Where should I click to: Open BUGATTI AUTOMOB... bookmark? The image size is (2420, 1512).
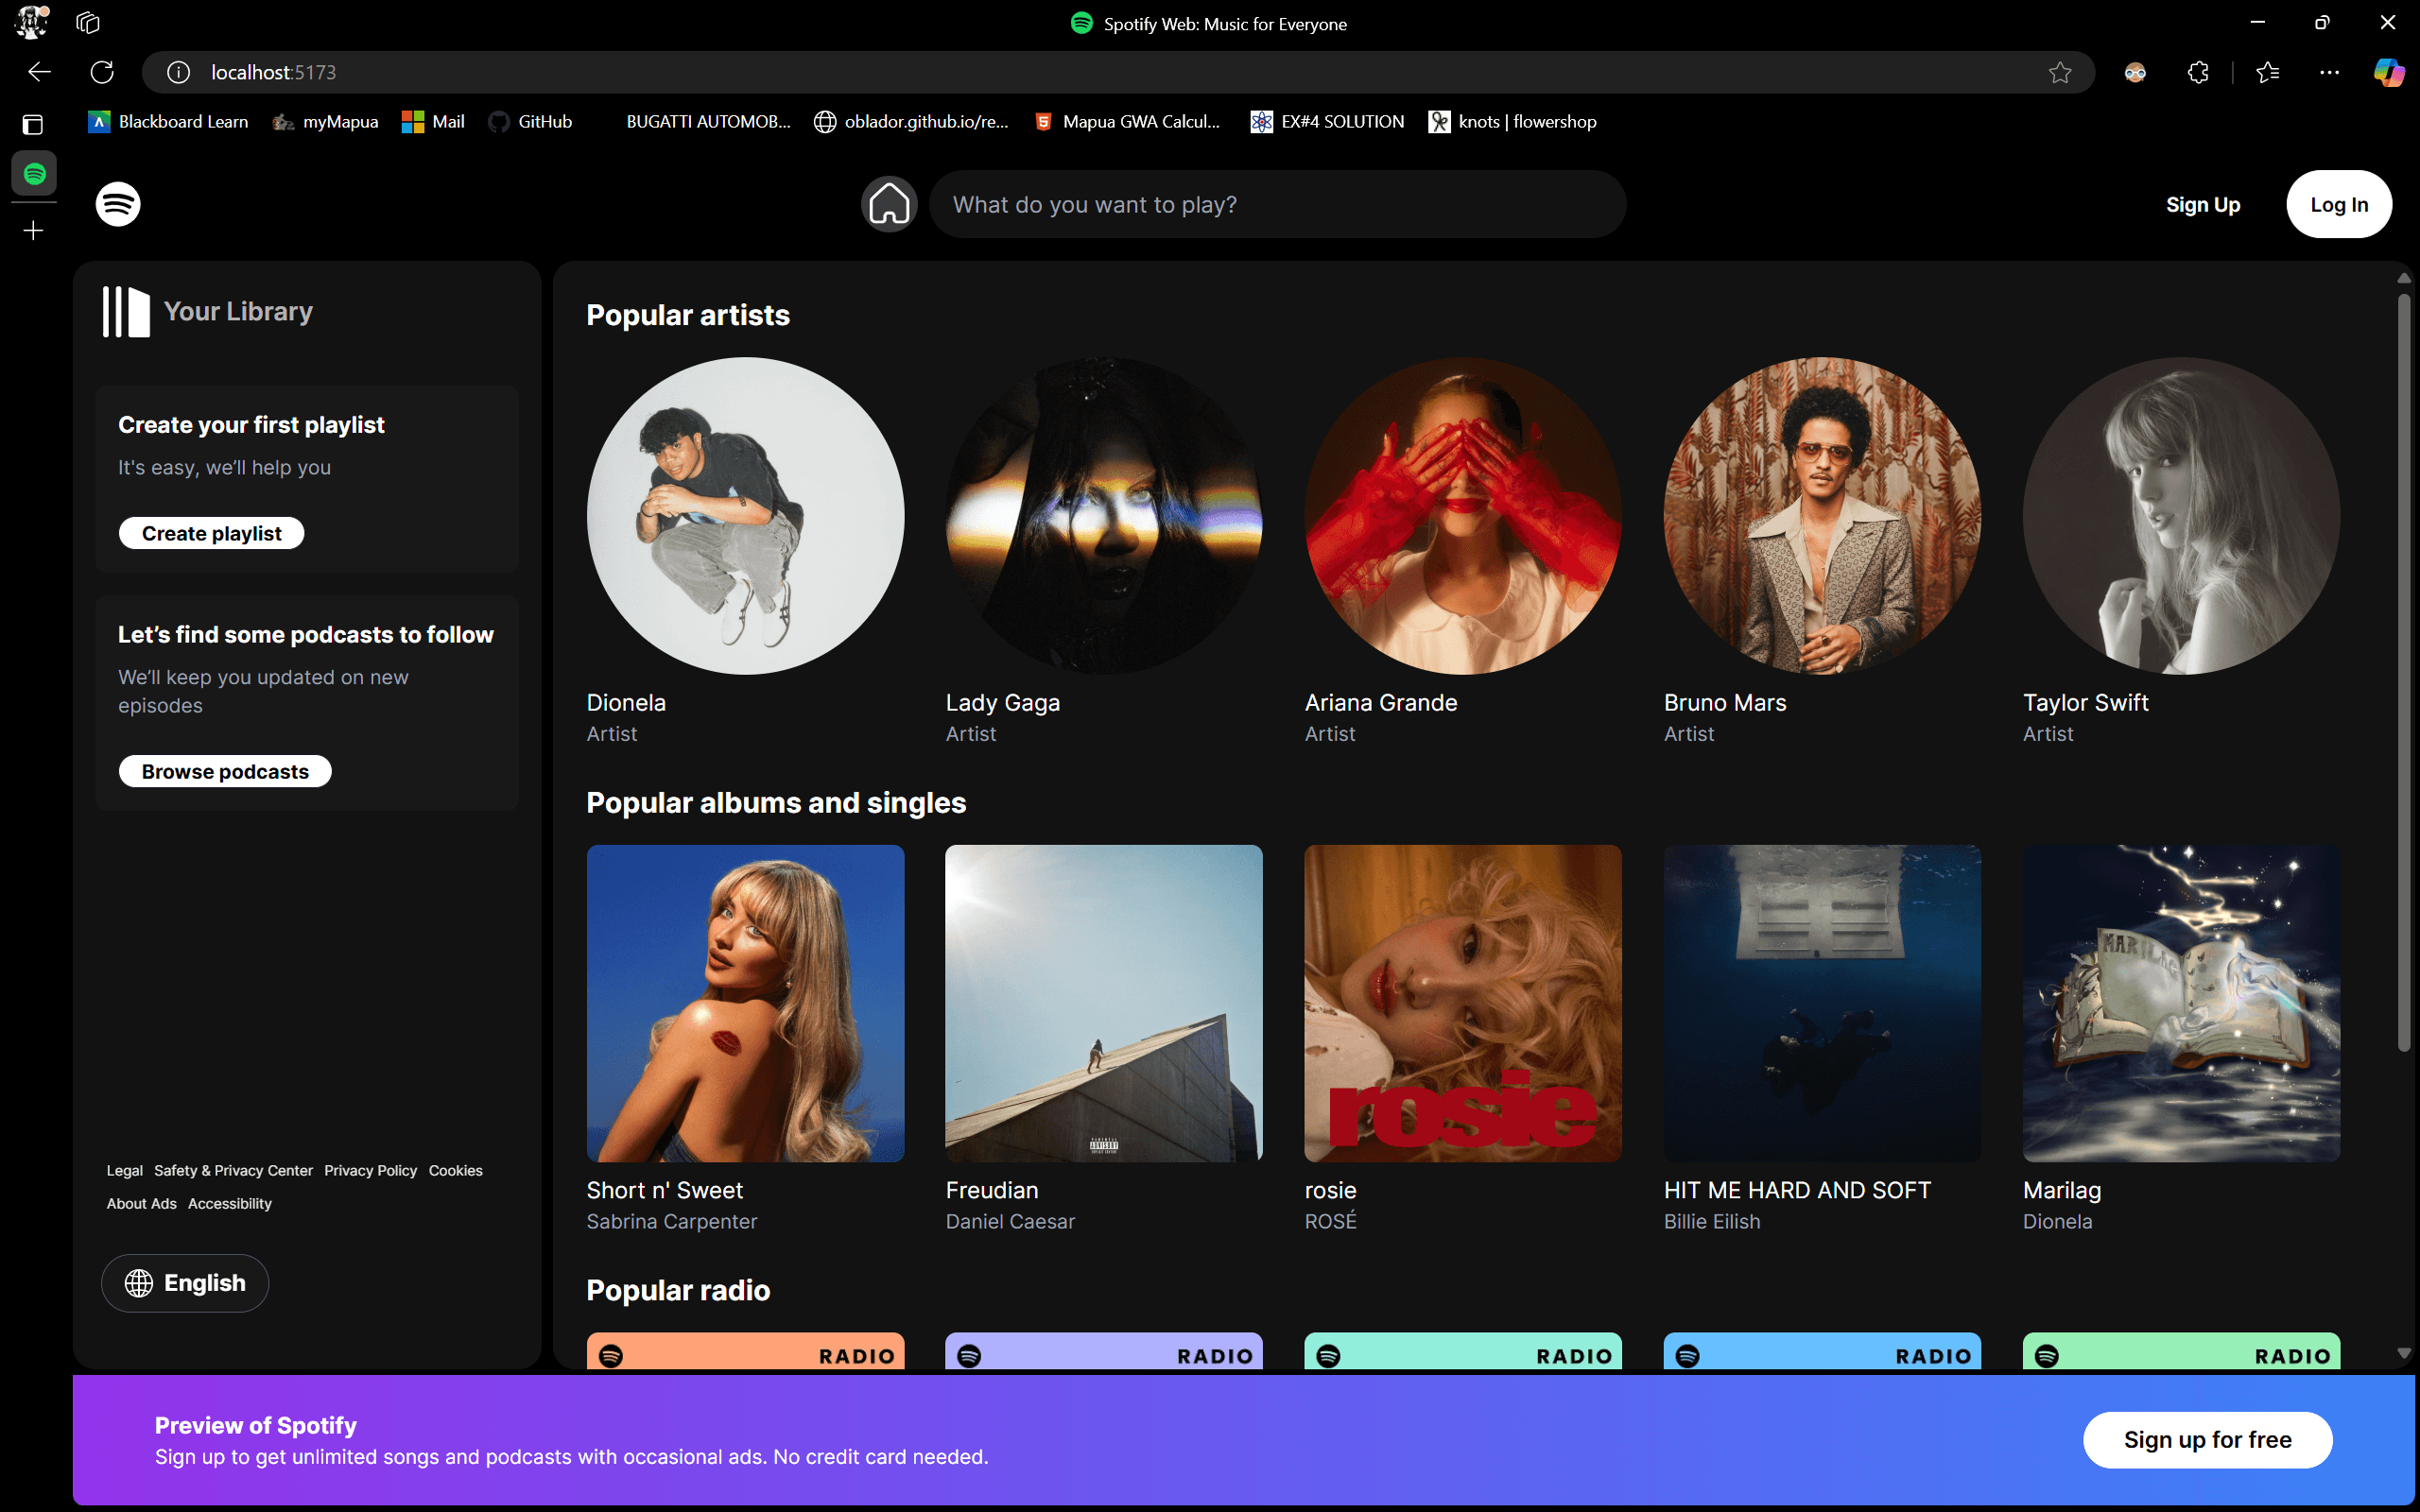click(x=695, y=122)
